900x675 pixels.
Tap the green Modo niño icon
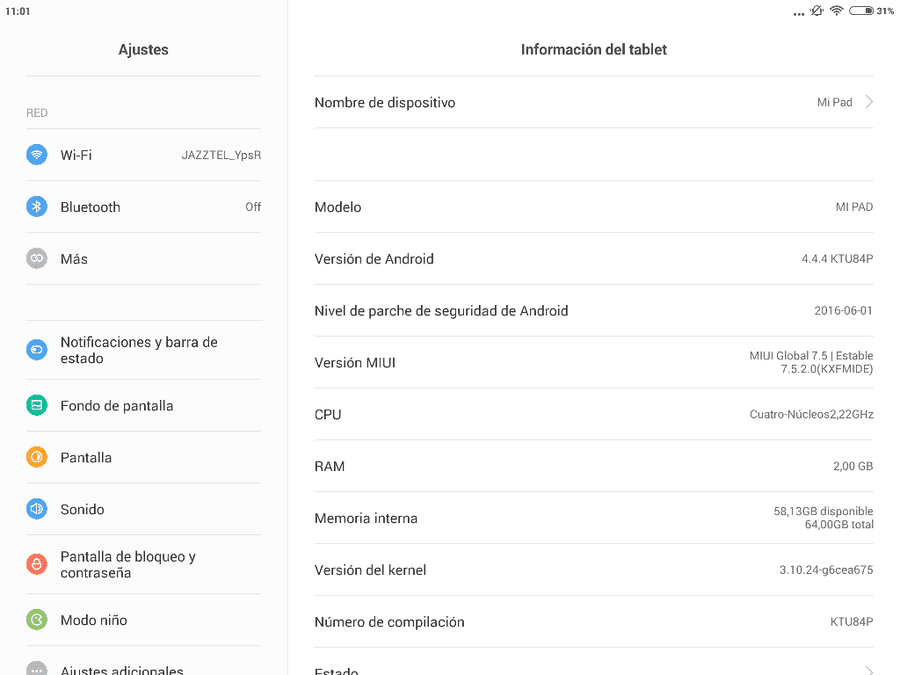[37, 620]
